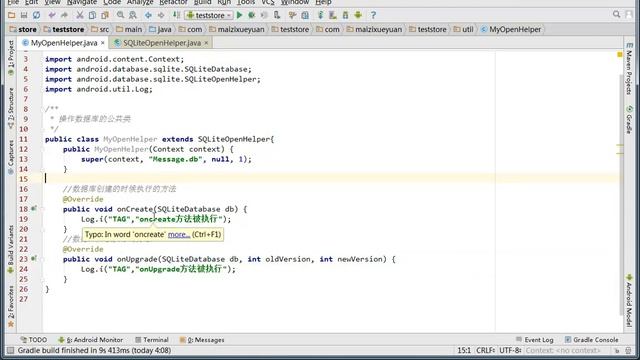Click the Sync Gradle files icon

coord(320,16)
